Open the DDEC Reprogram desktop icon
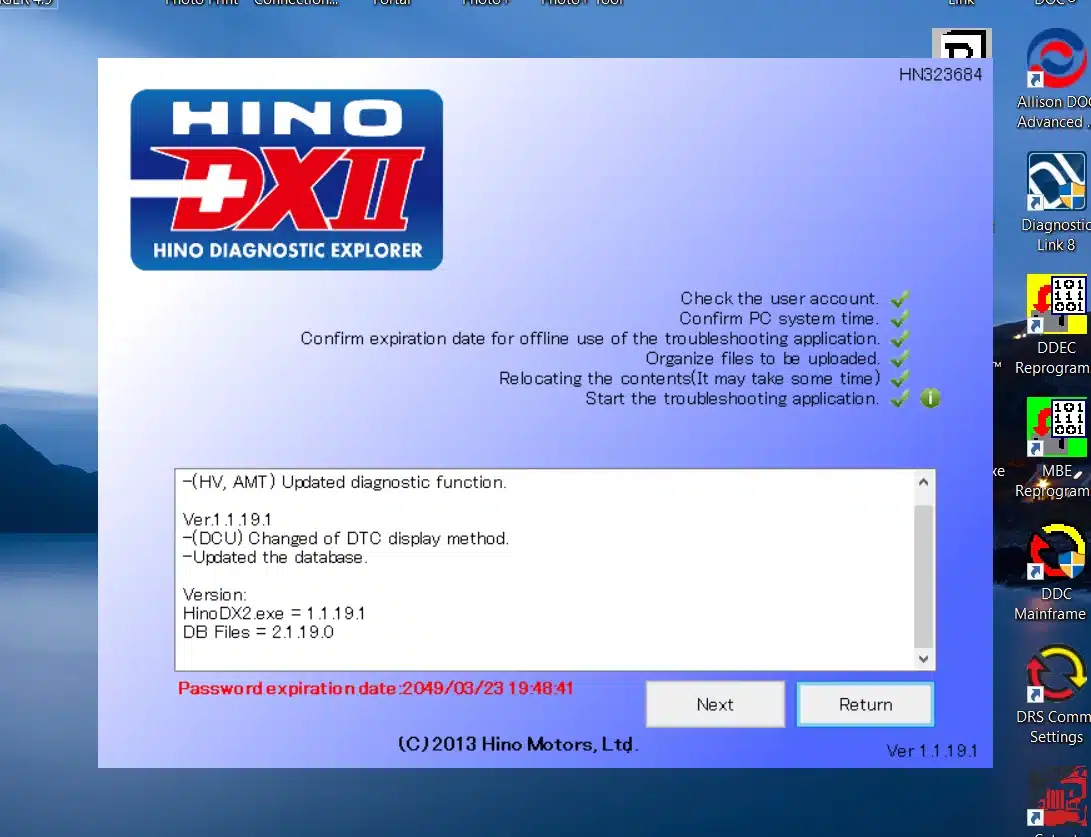The height and width of the screenshot is (837, 1091). 1056,305
